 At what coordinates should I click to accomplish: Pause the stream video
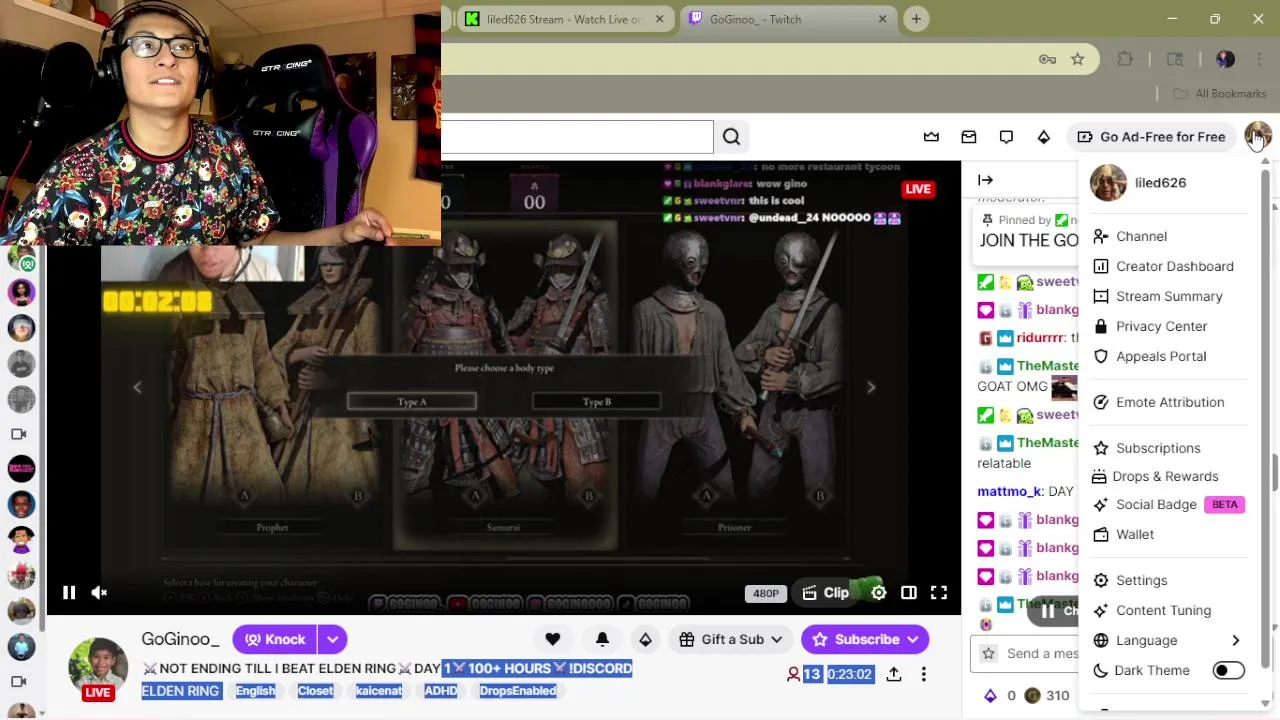(69, 593)
